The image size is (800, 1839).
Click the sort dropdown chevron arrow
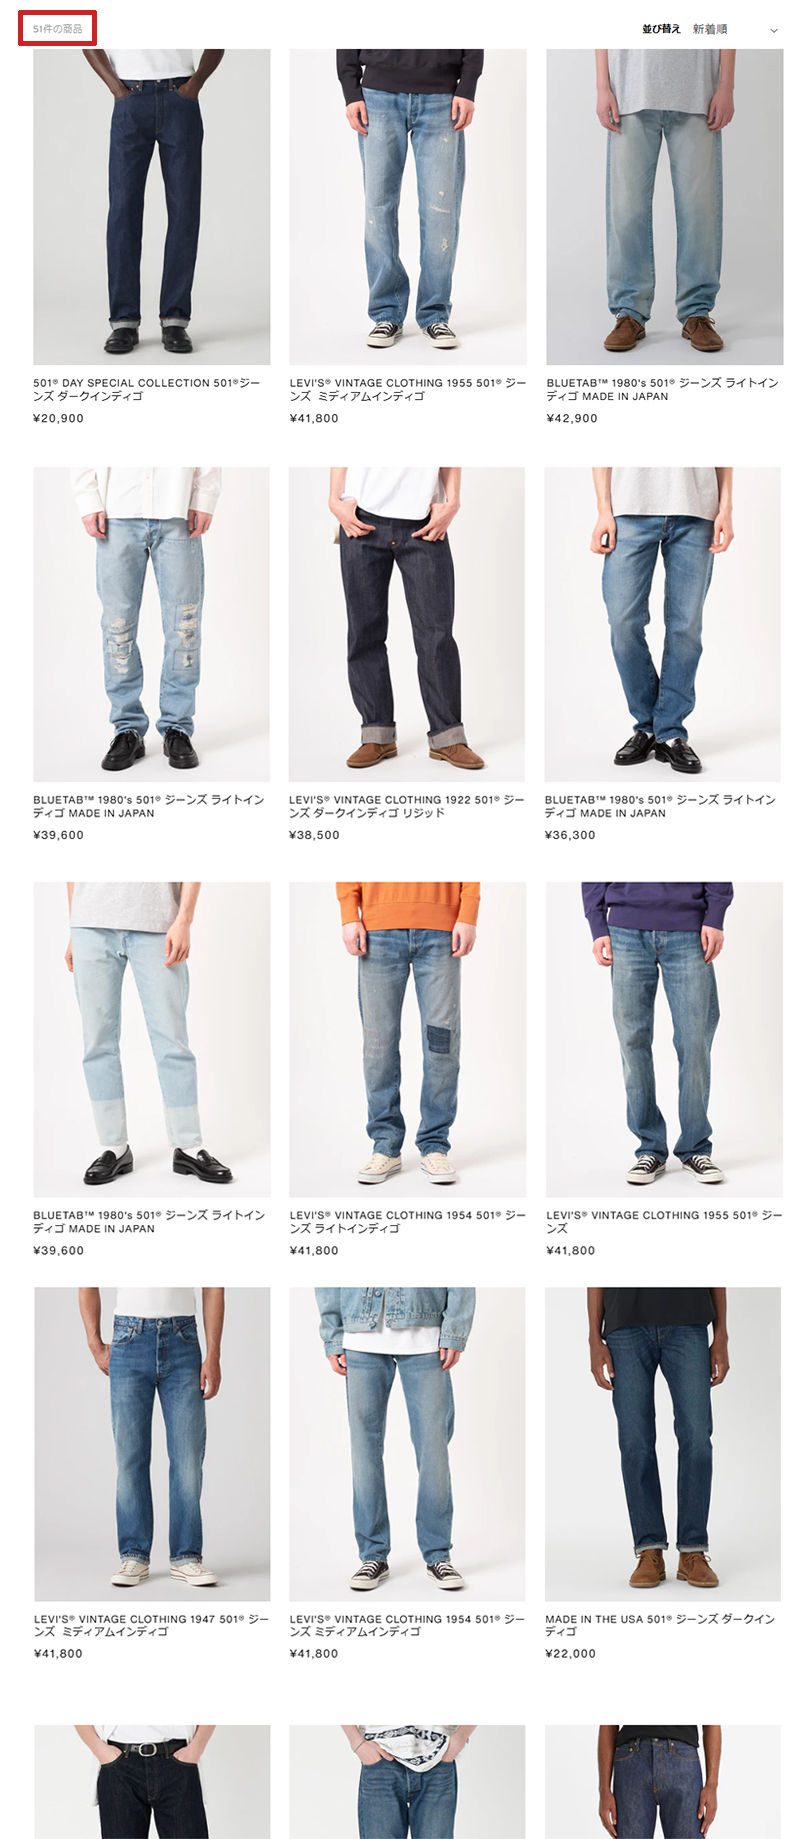(x=773, y=30)
